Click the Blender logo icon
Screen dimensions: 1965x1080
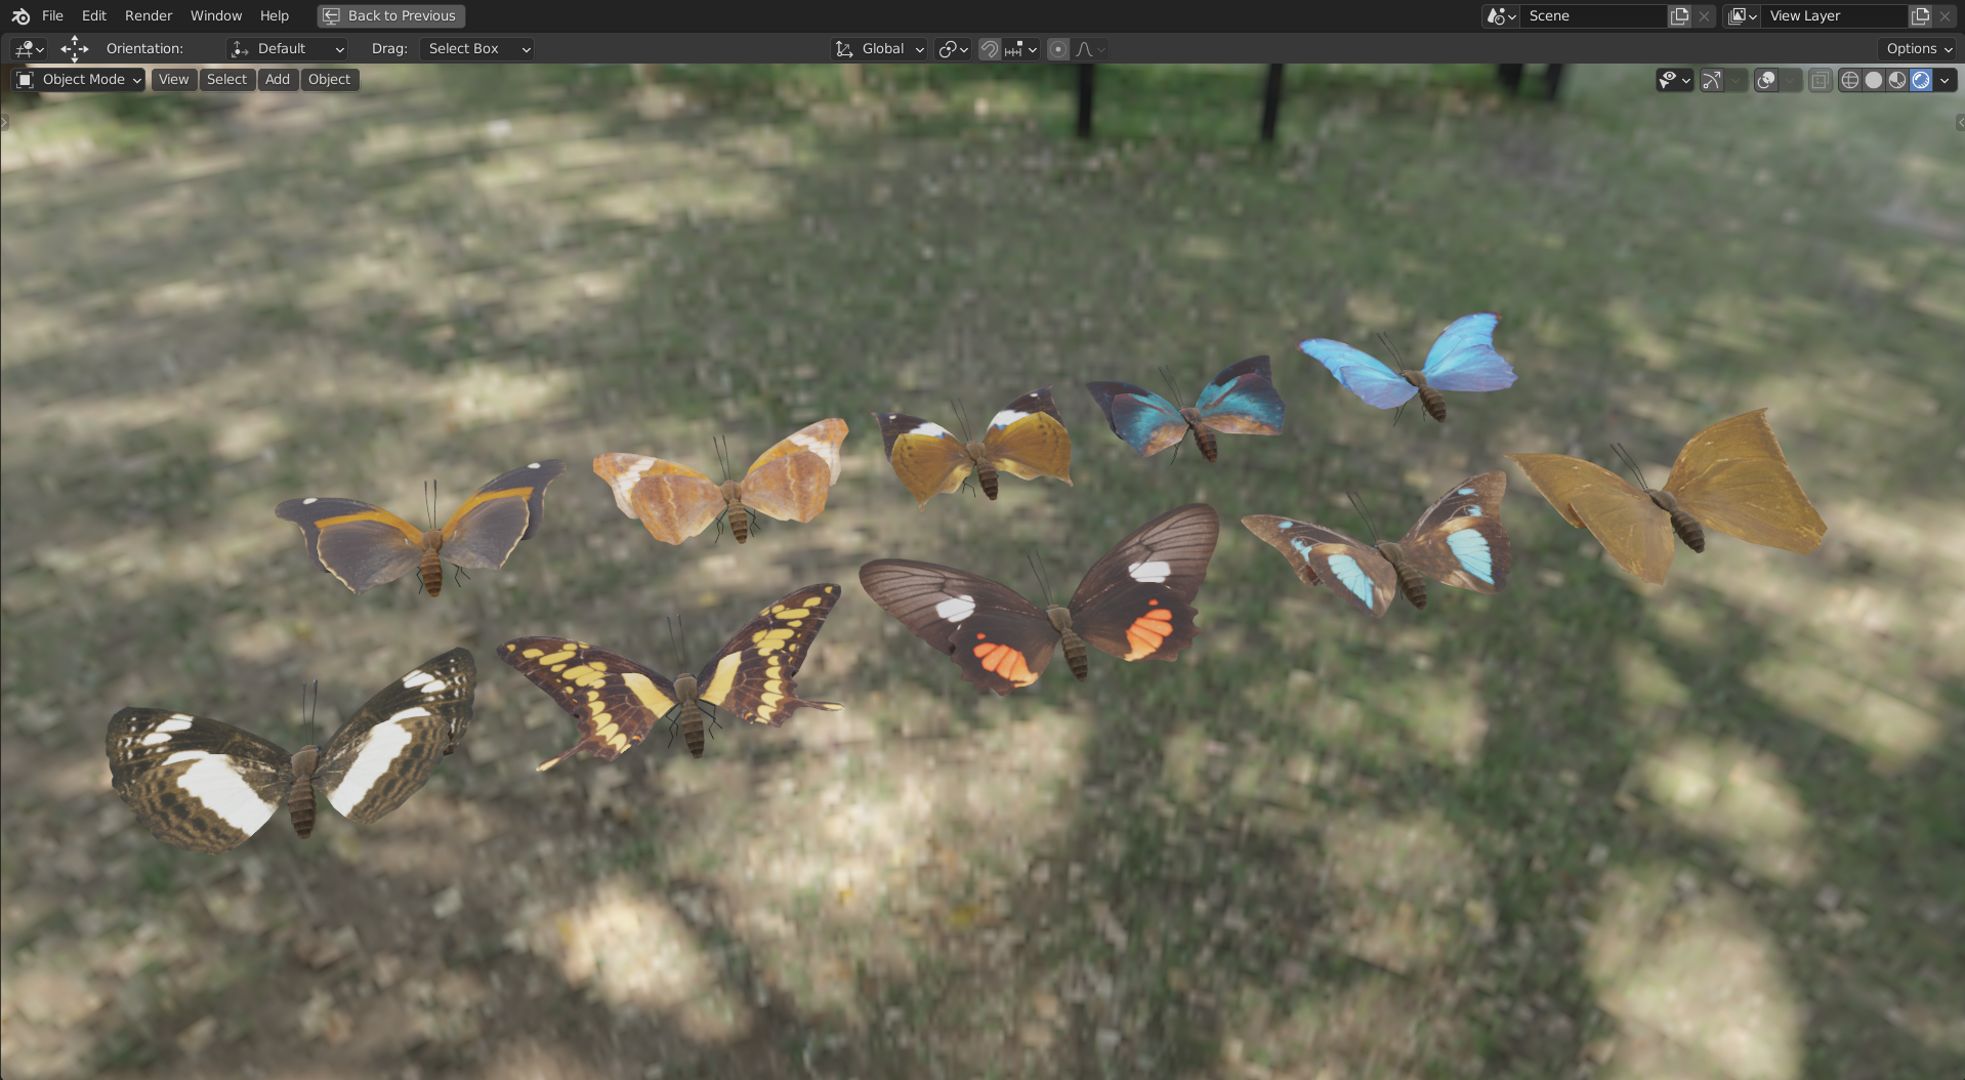(x=20, y=16)
